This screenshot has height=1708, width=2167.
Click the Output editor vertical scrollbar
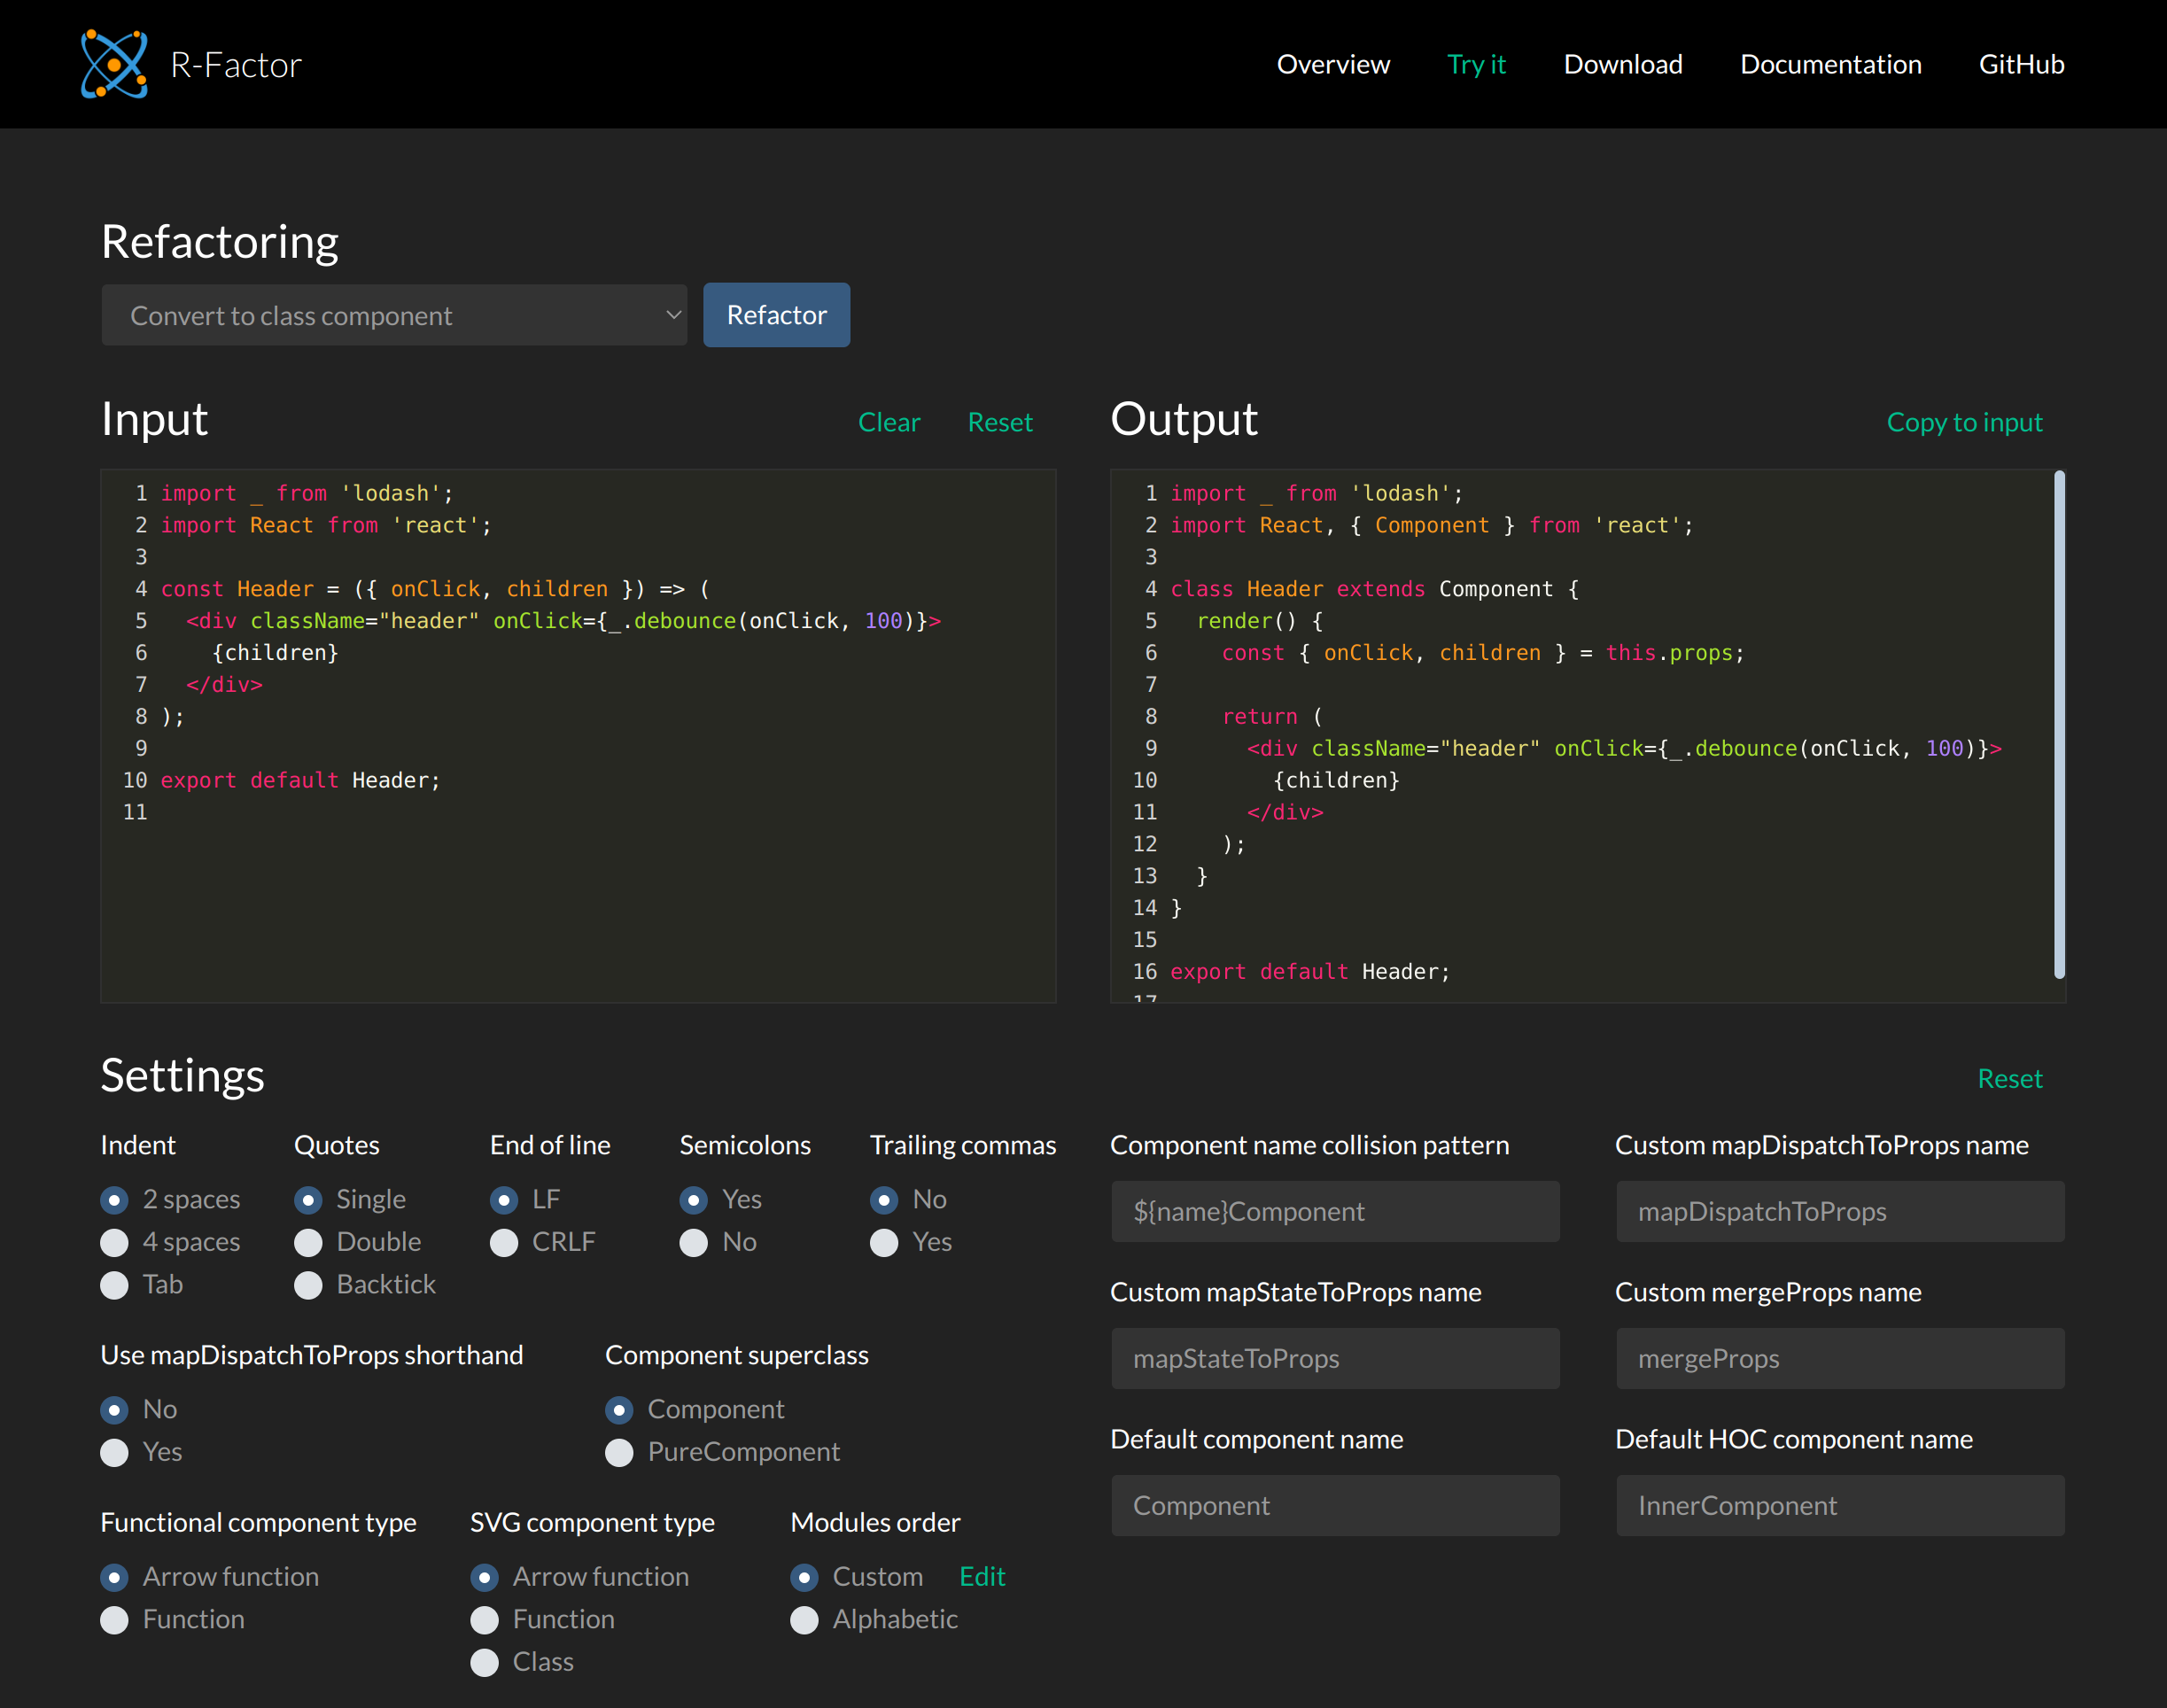click(2059, 724)
